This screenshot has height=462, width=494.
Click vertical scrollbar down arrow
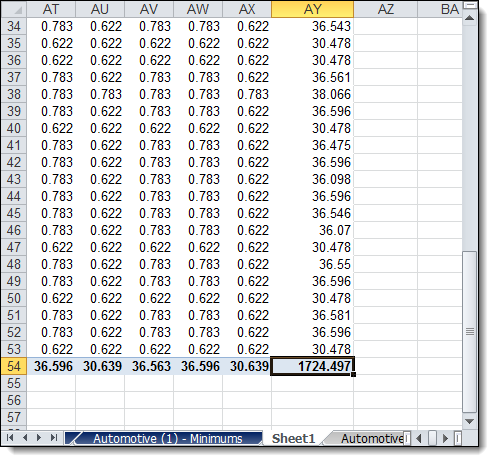click(469, 421)
